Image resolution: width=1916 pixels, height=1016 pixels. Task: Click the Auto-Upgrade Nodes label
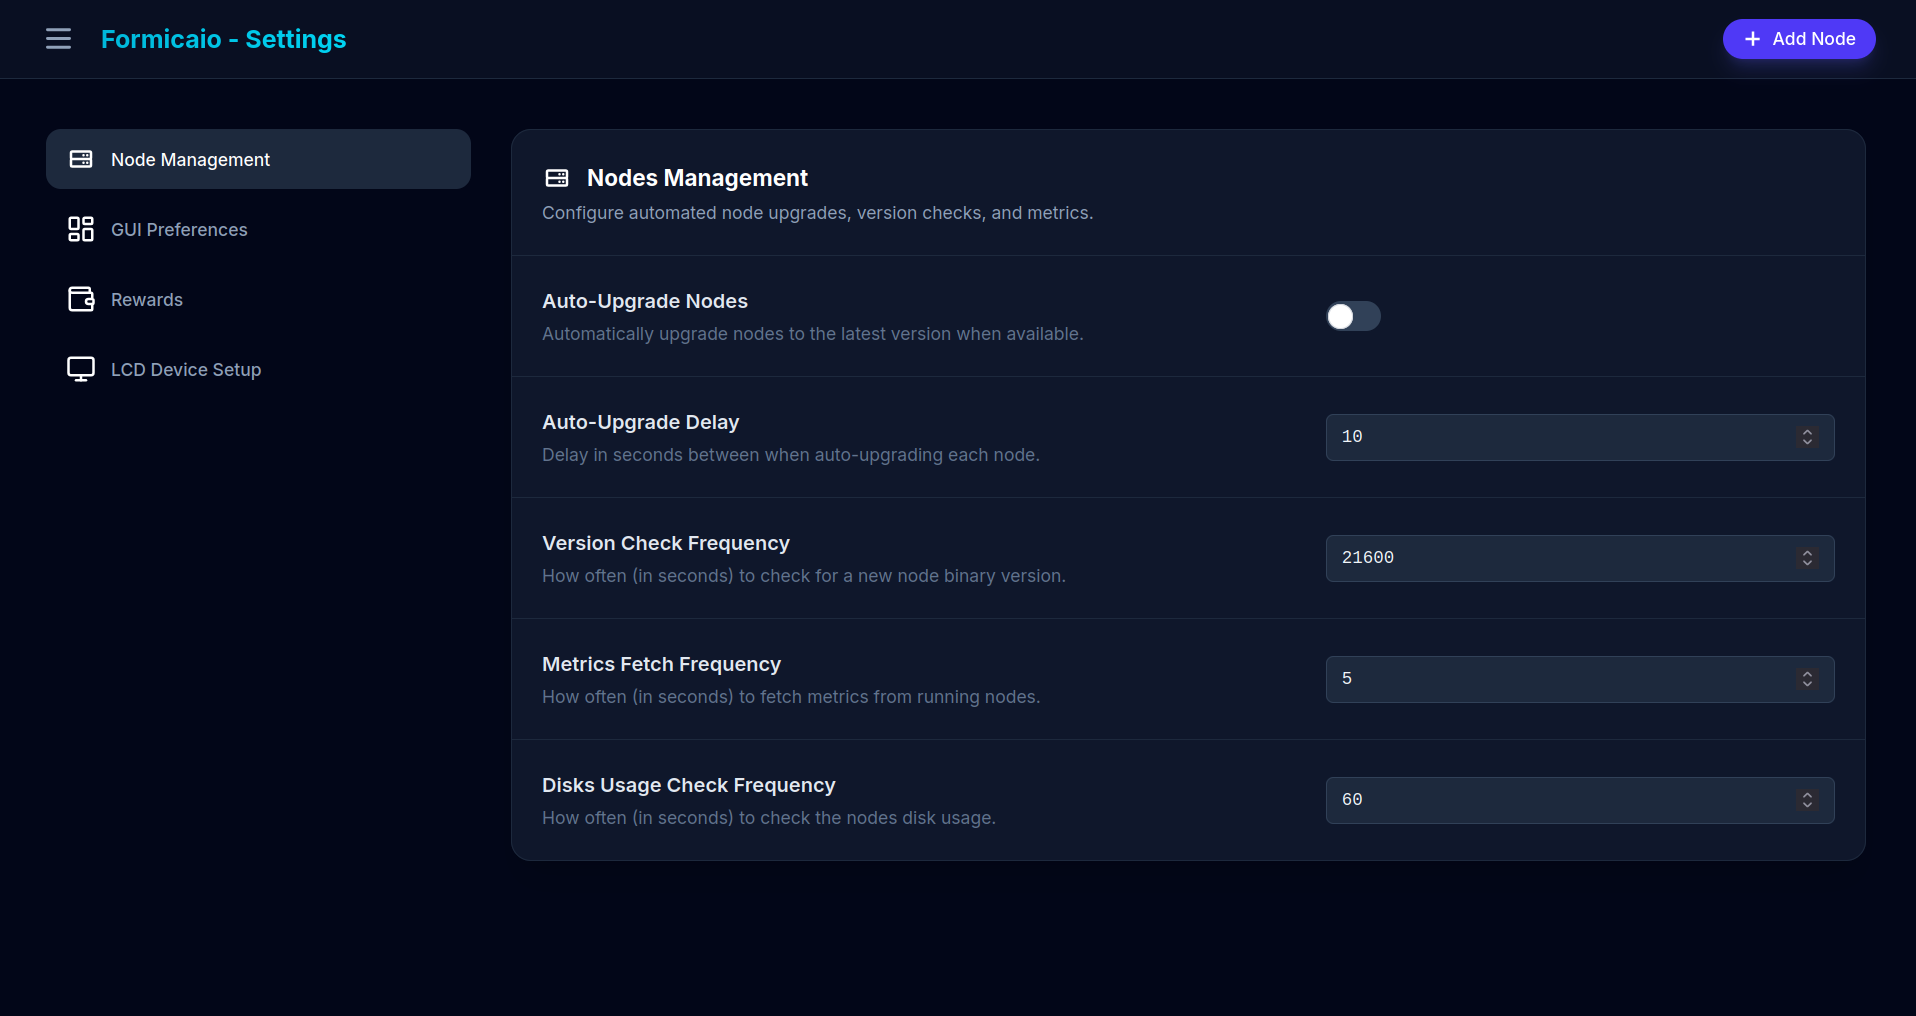[x=645, y=301]
